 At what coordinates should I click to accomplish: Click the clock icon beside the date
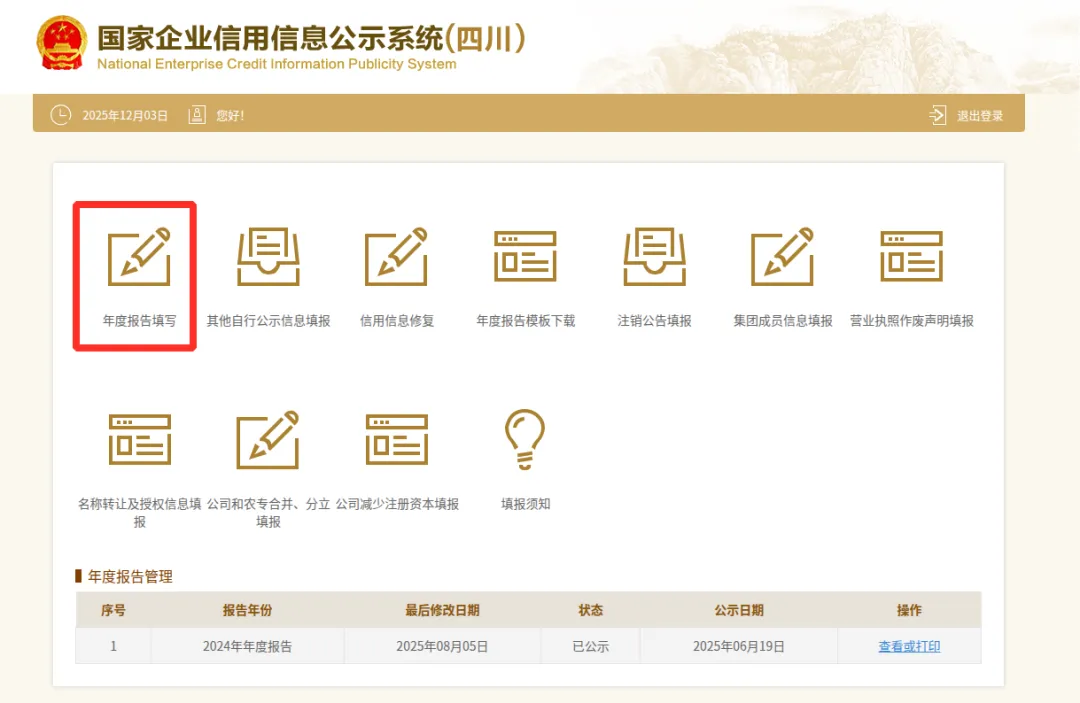[59, 114]
